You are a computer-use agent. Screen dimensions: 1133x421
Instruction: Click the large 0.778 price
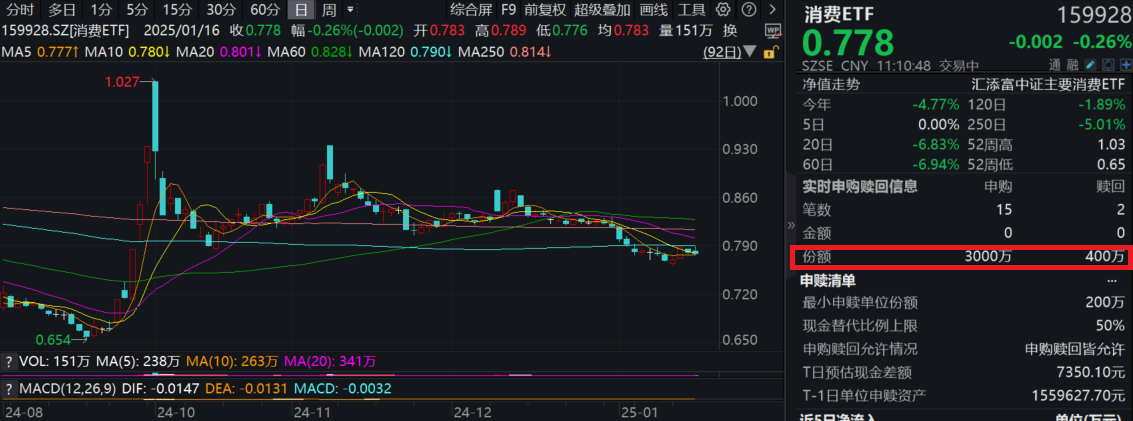[x=848, y=43]
